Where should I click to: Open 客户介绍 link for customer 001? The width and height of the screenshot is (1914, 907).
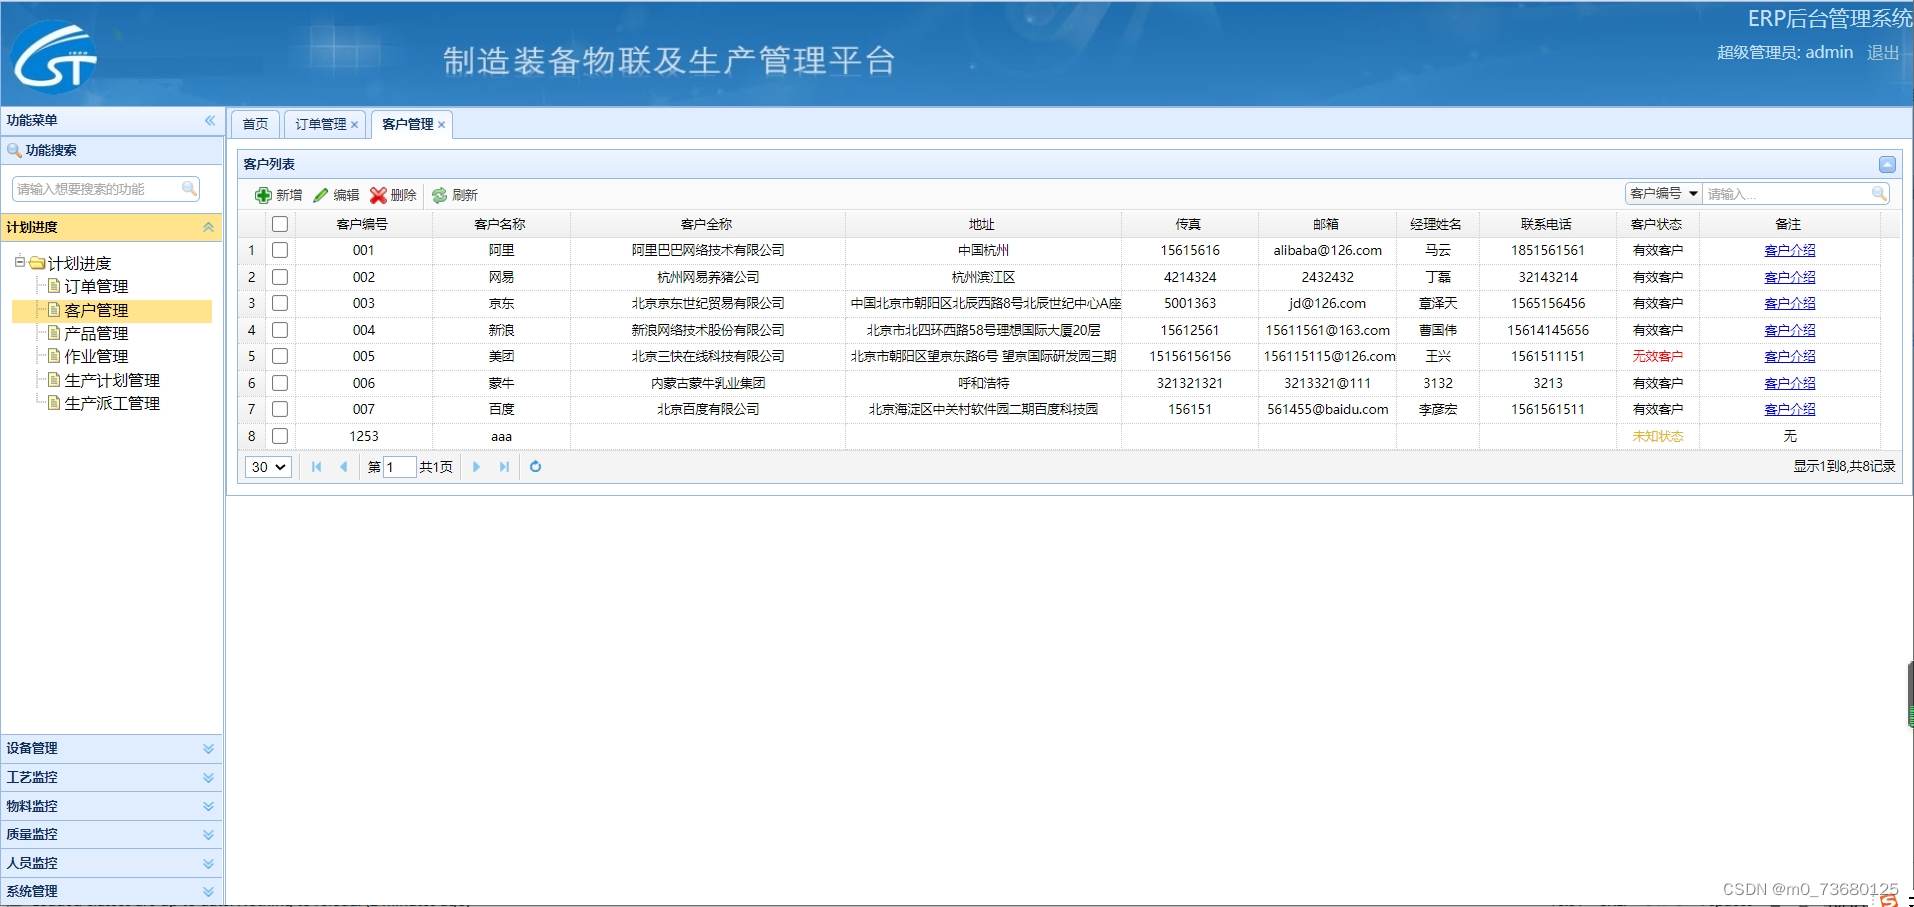point(1789,250)
